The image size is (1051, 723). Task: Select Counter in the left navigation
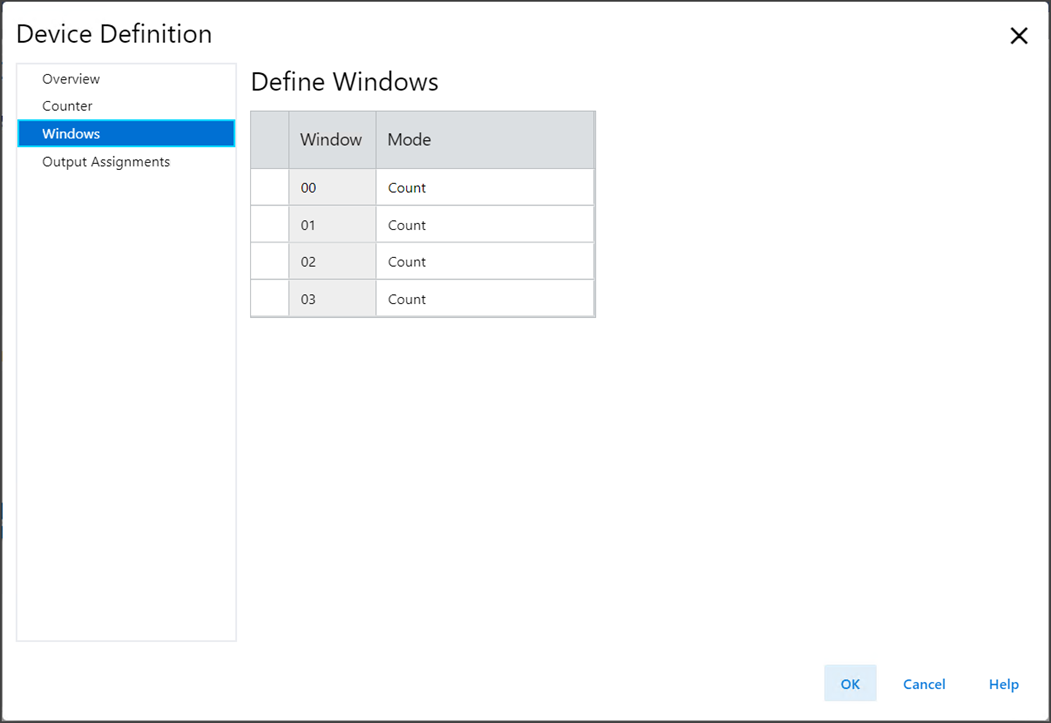coord(67,106)
